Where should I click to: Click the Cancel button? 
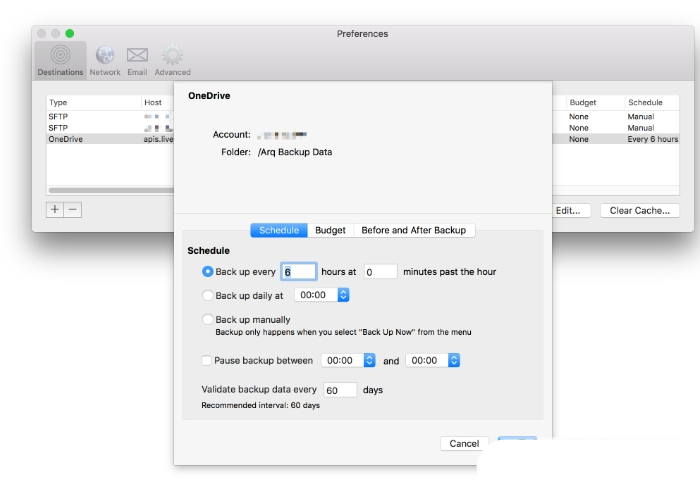pyautogui.click(x=464, y=443)
